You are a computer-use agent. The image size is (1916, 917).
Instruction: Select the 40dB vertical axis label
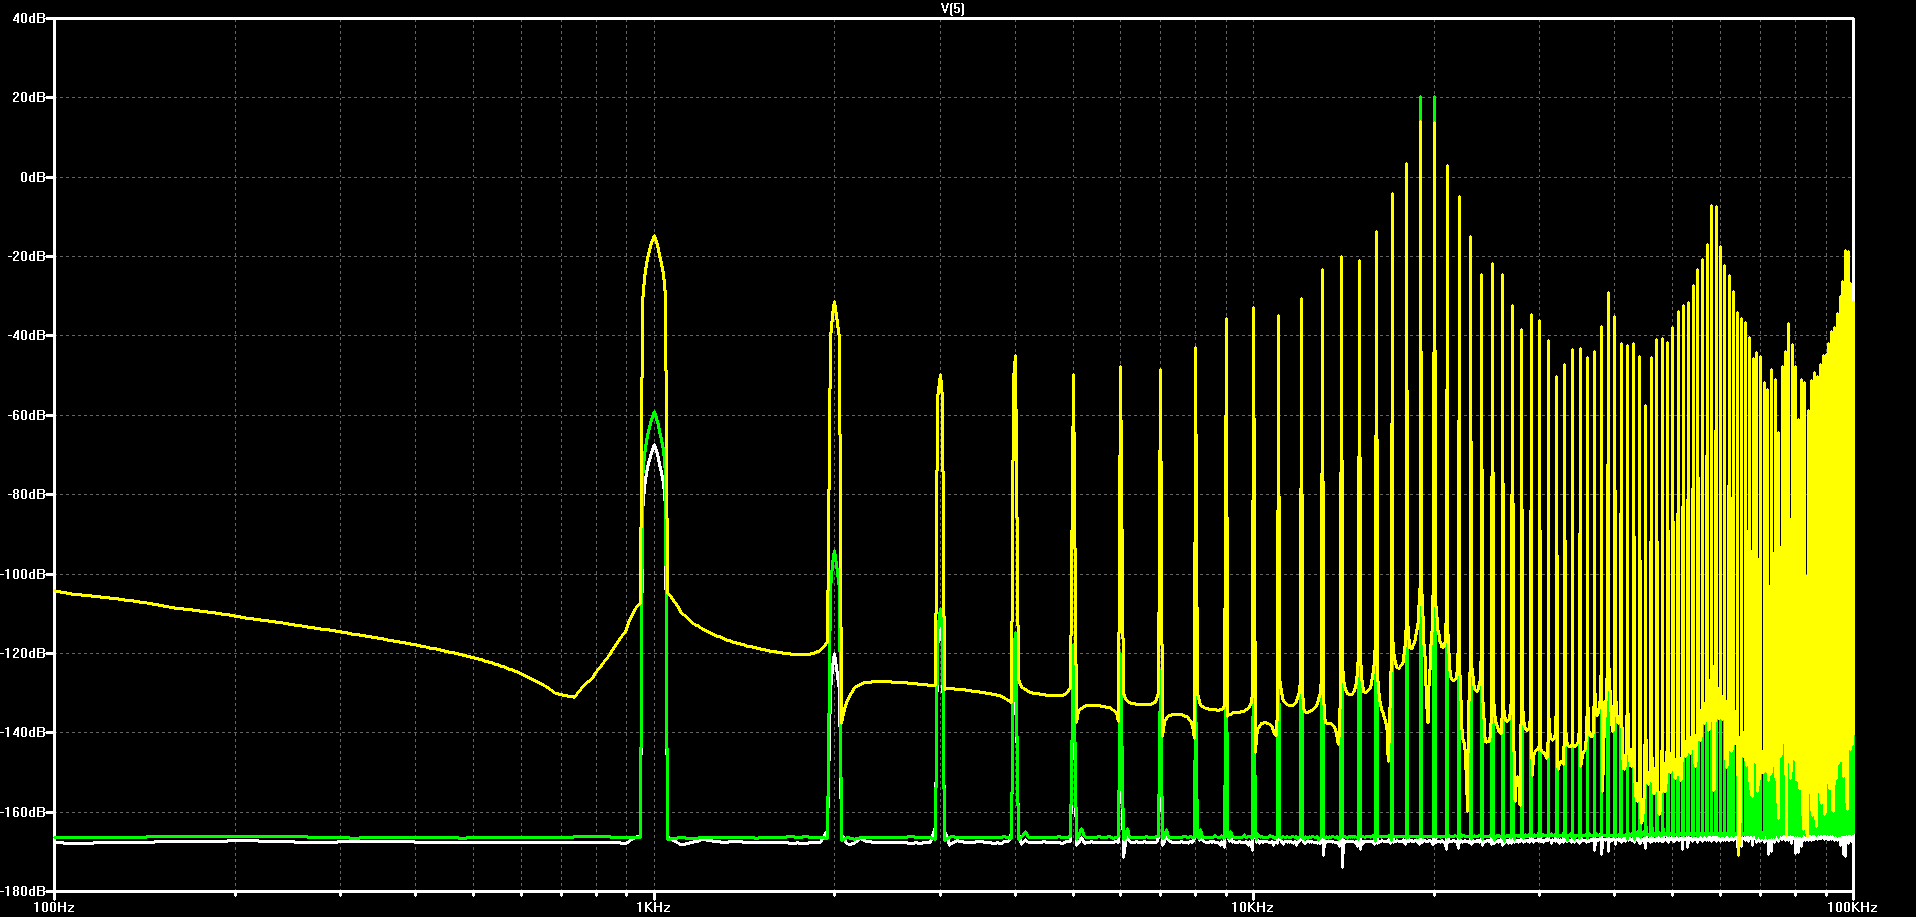coord(28,19)
